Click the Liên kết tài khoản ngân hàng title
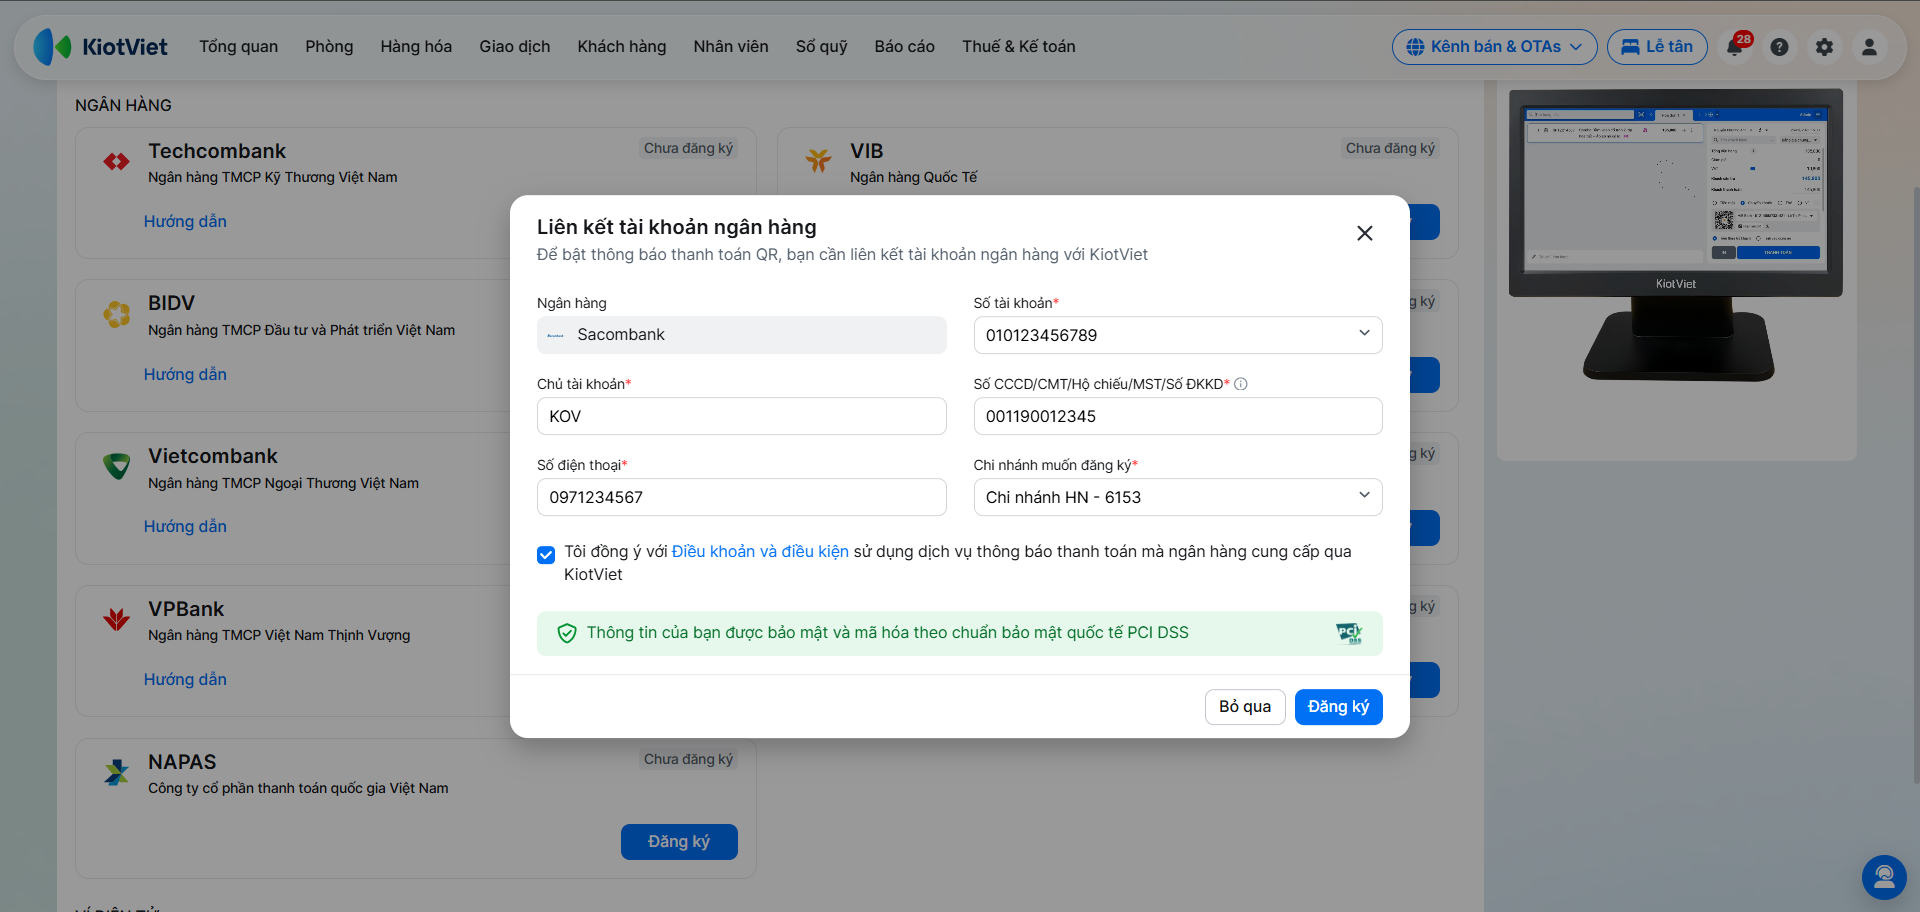1920x912 pixels. (677, 227)
